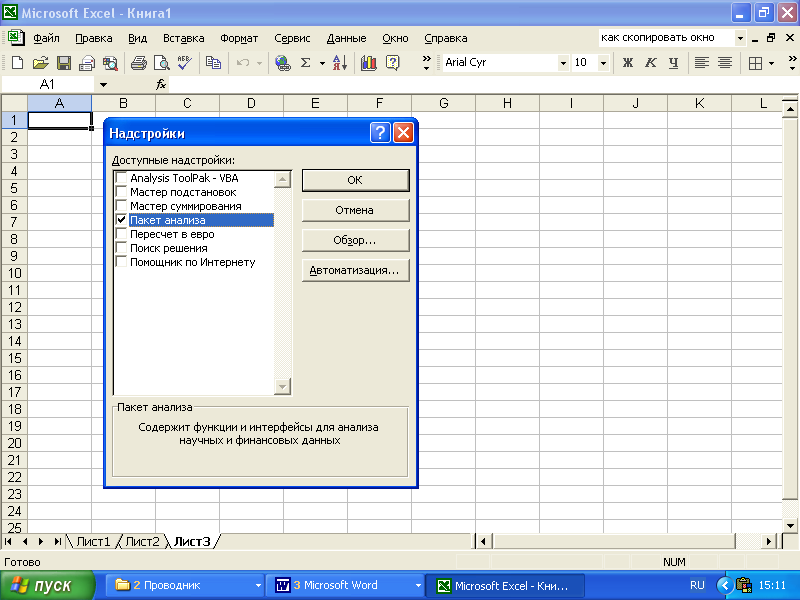Open the Данные menu
Image resolution: width=800 pixels, height=600 pixels.
click(346, 38)
